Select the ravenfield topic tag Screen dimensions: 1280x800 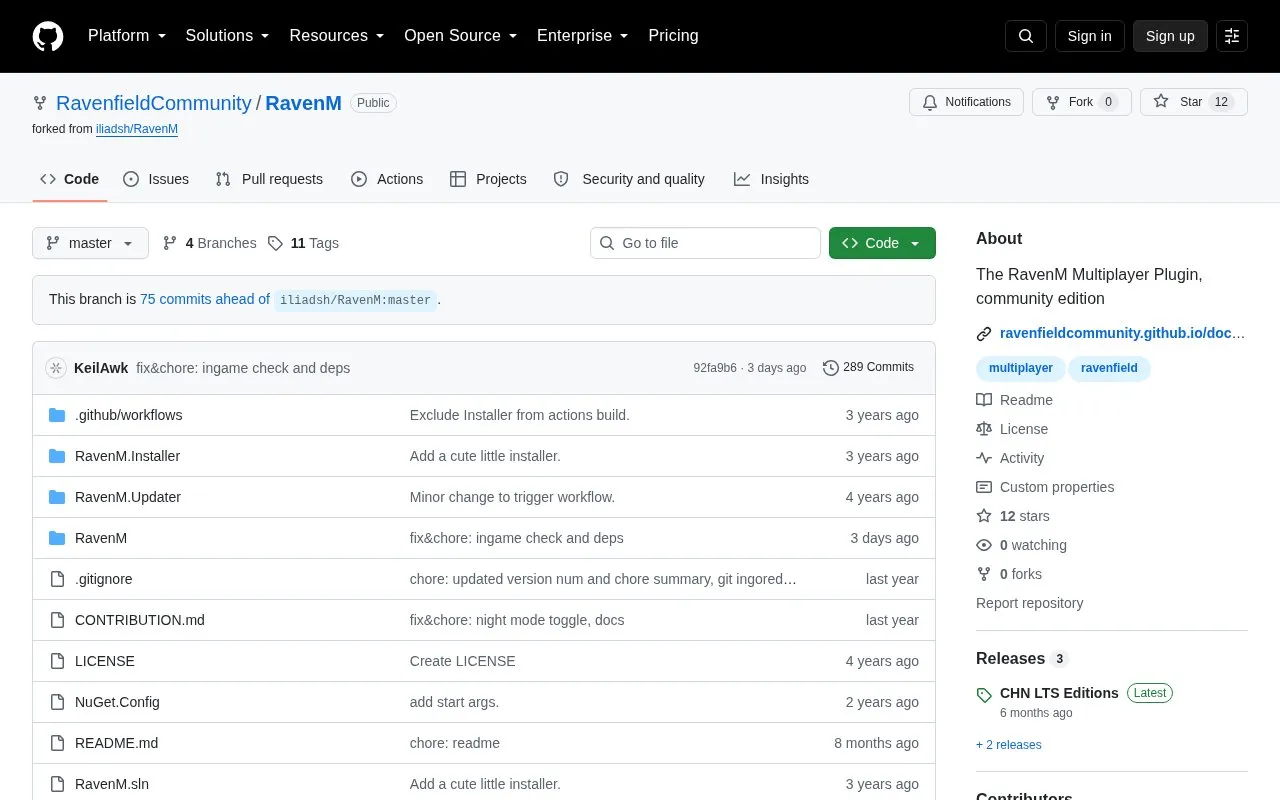click(x=1109, y=368)
